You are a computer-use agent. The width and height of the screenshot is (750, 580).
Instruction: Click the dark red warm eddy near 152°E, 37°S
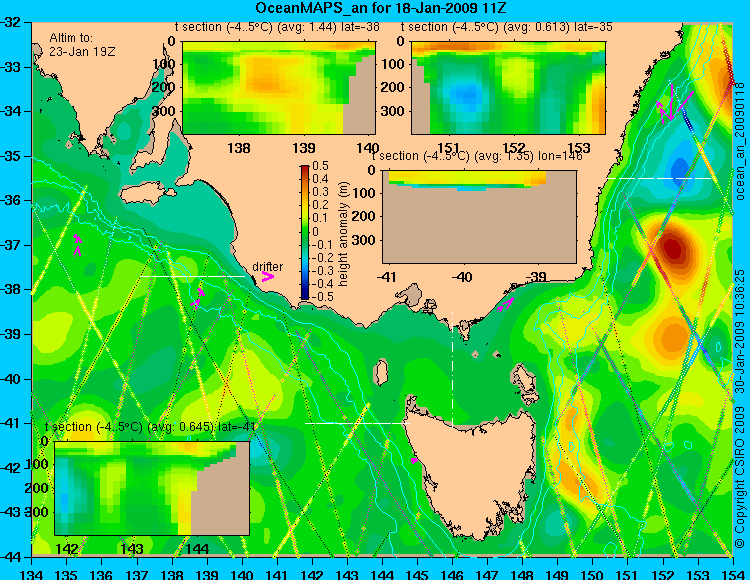(x=672, y=248)
